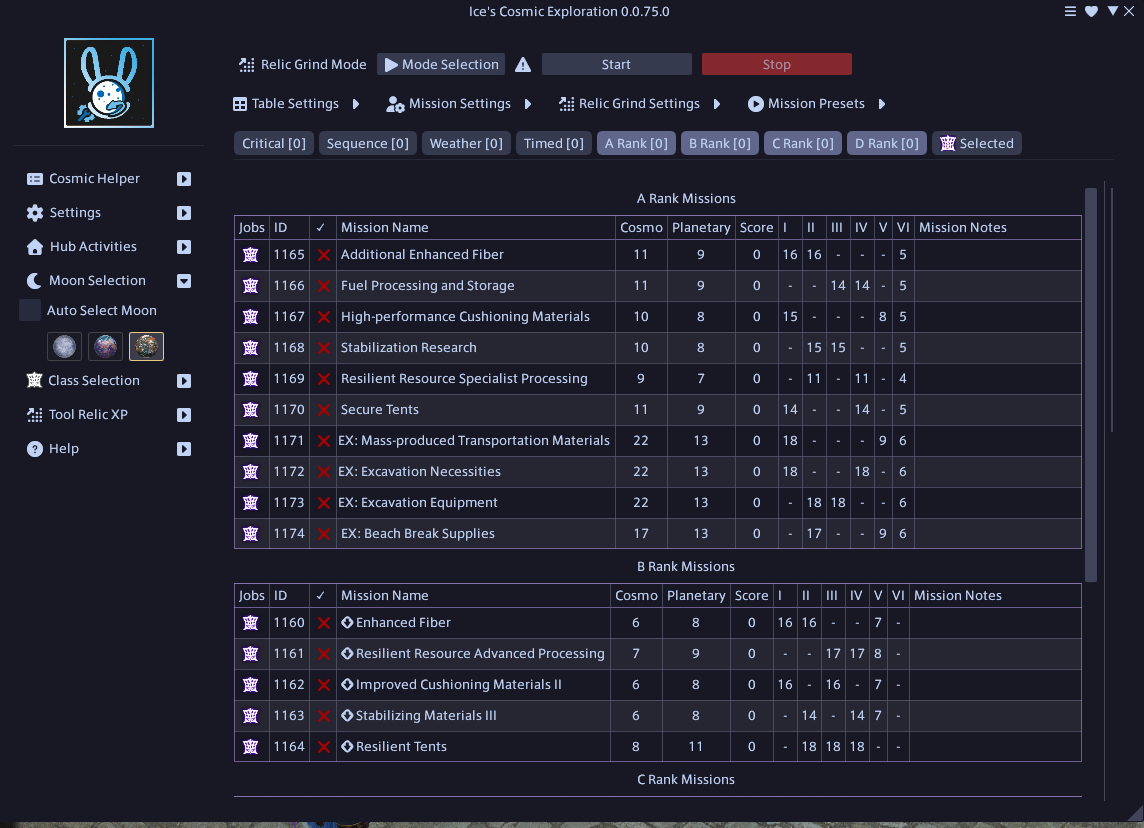The width and height of the screenshot is (1144, 828).
Task: Toggle red X for Stabilization Research
Action: tap(323, 348)
